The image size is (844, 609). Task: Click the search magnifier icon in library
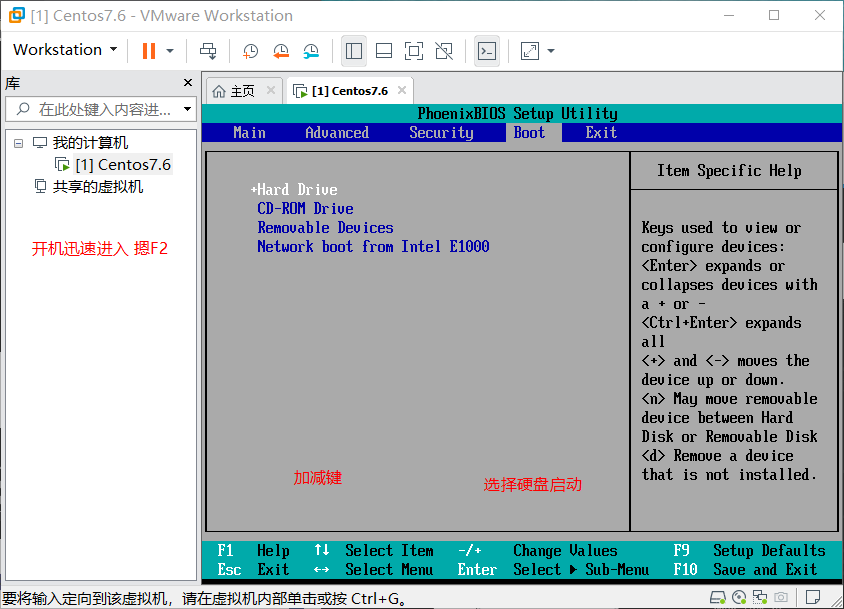point(23,109)
